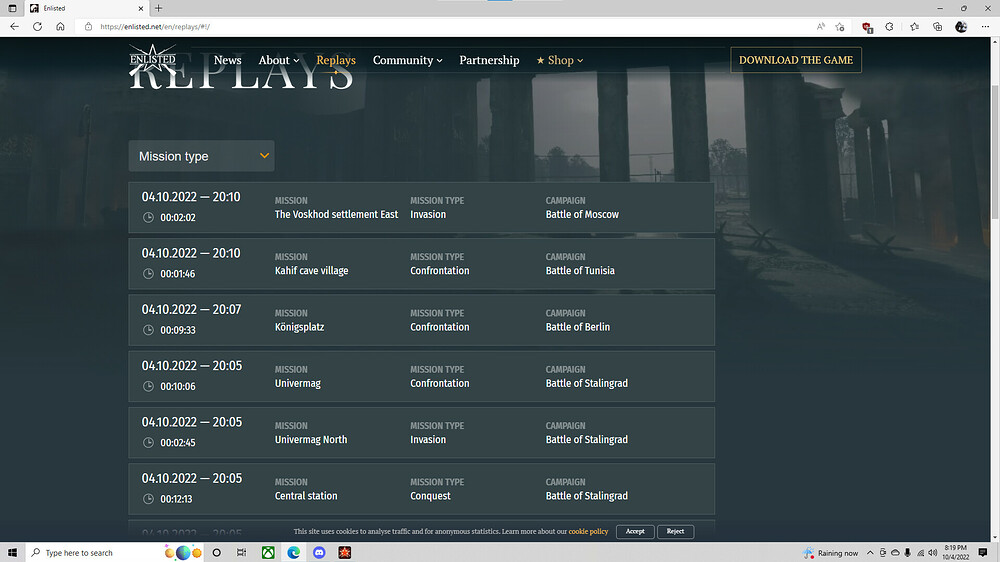Open the Shop dropdown menu

pyautogui.click(x=559, y=60)
